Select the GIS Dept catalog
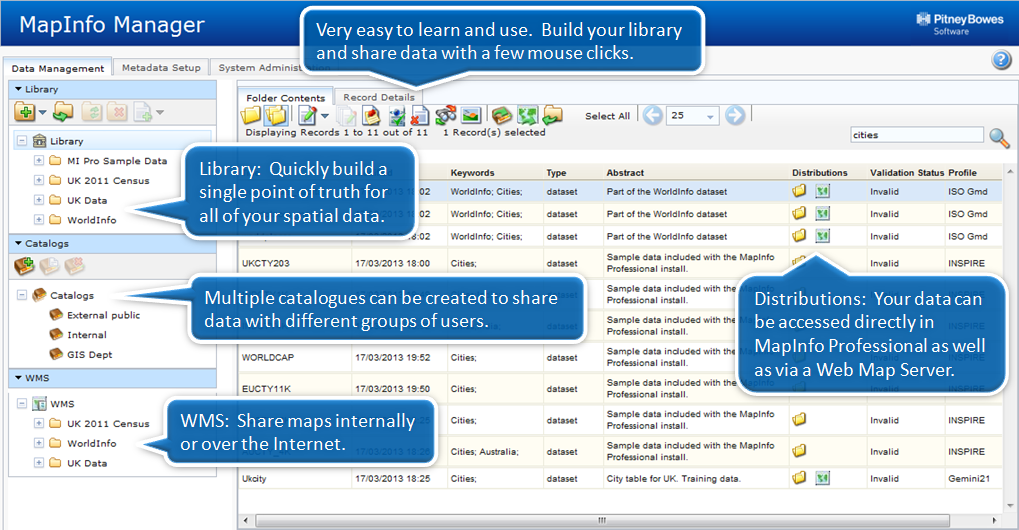This screenshot has height=530, width=1019. point(90,355)
